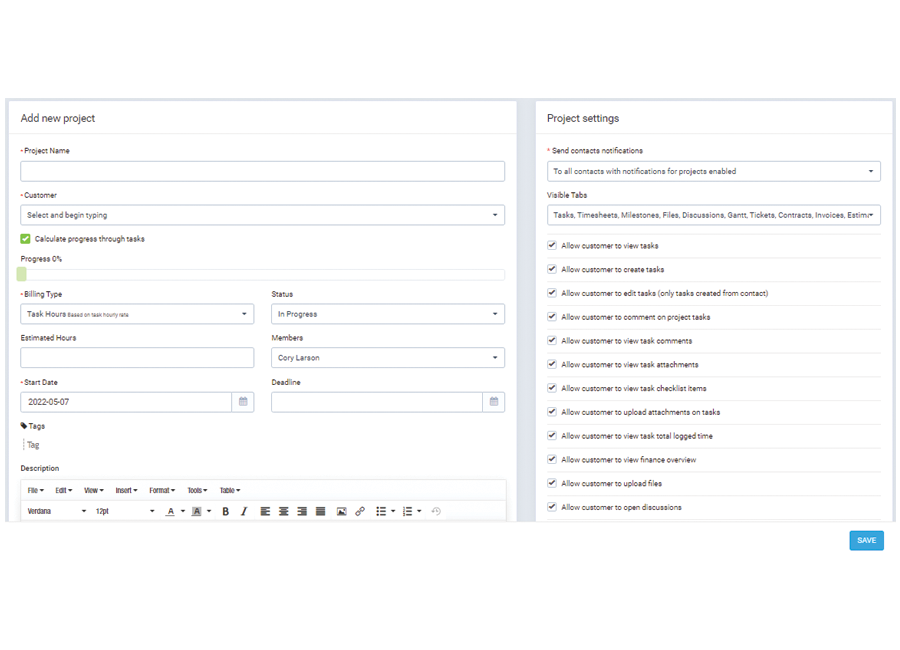900x650 pixels.
Task: Insert an image into the description
Action: 341,511
